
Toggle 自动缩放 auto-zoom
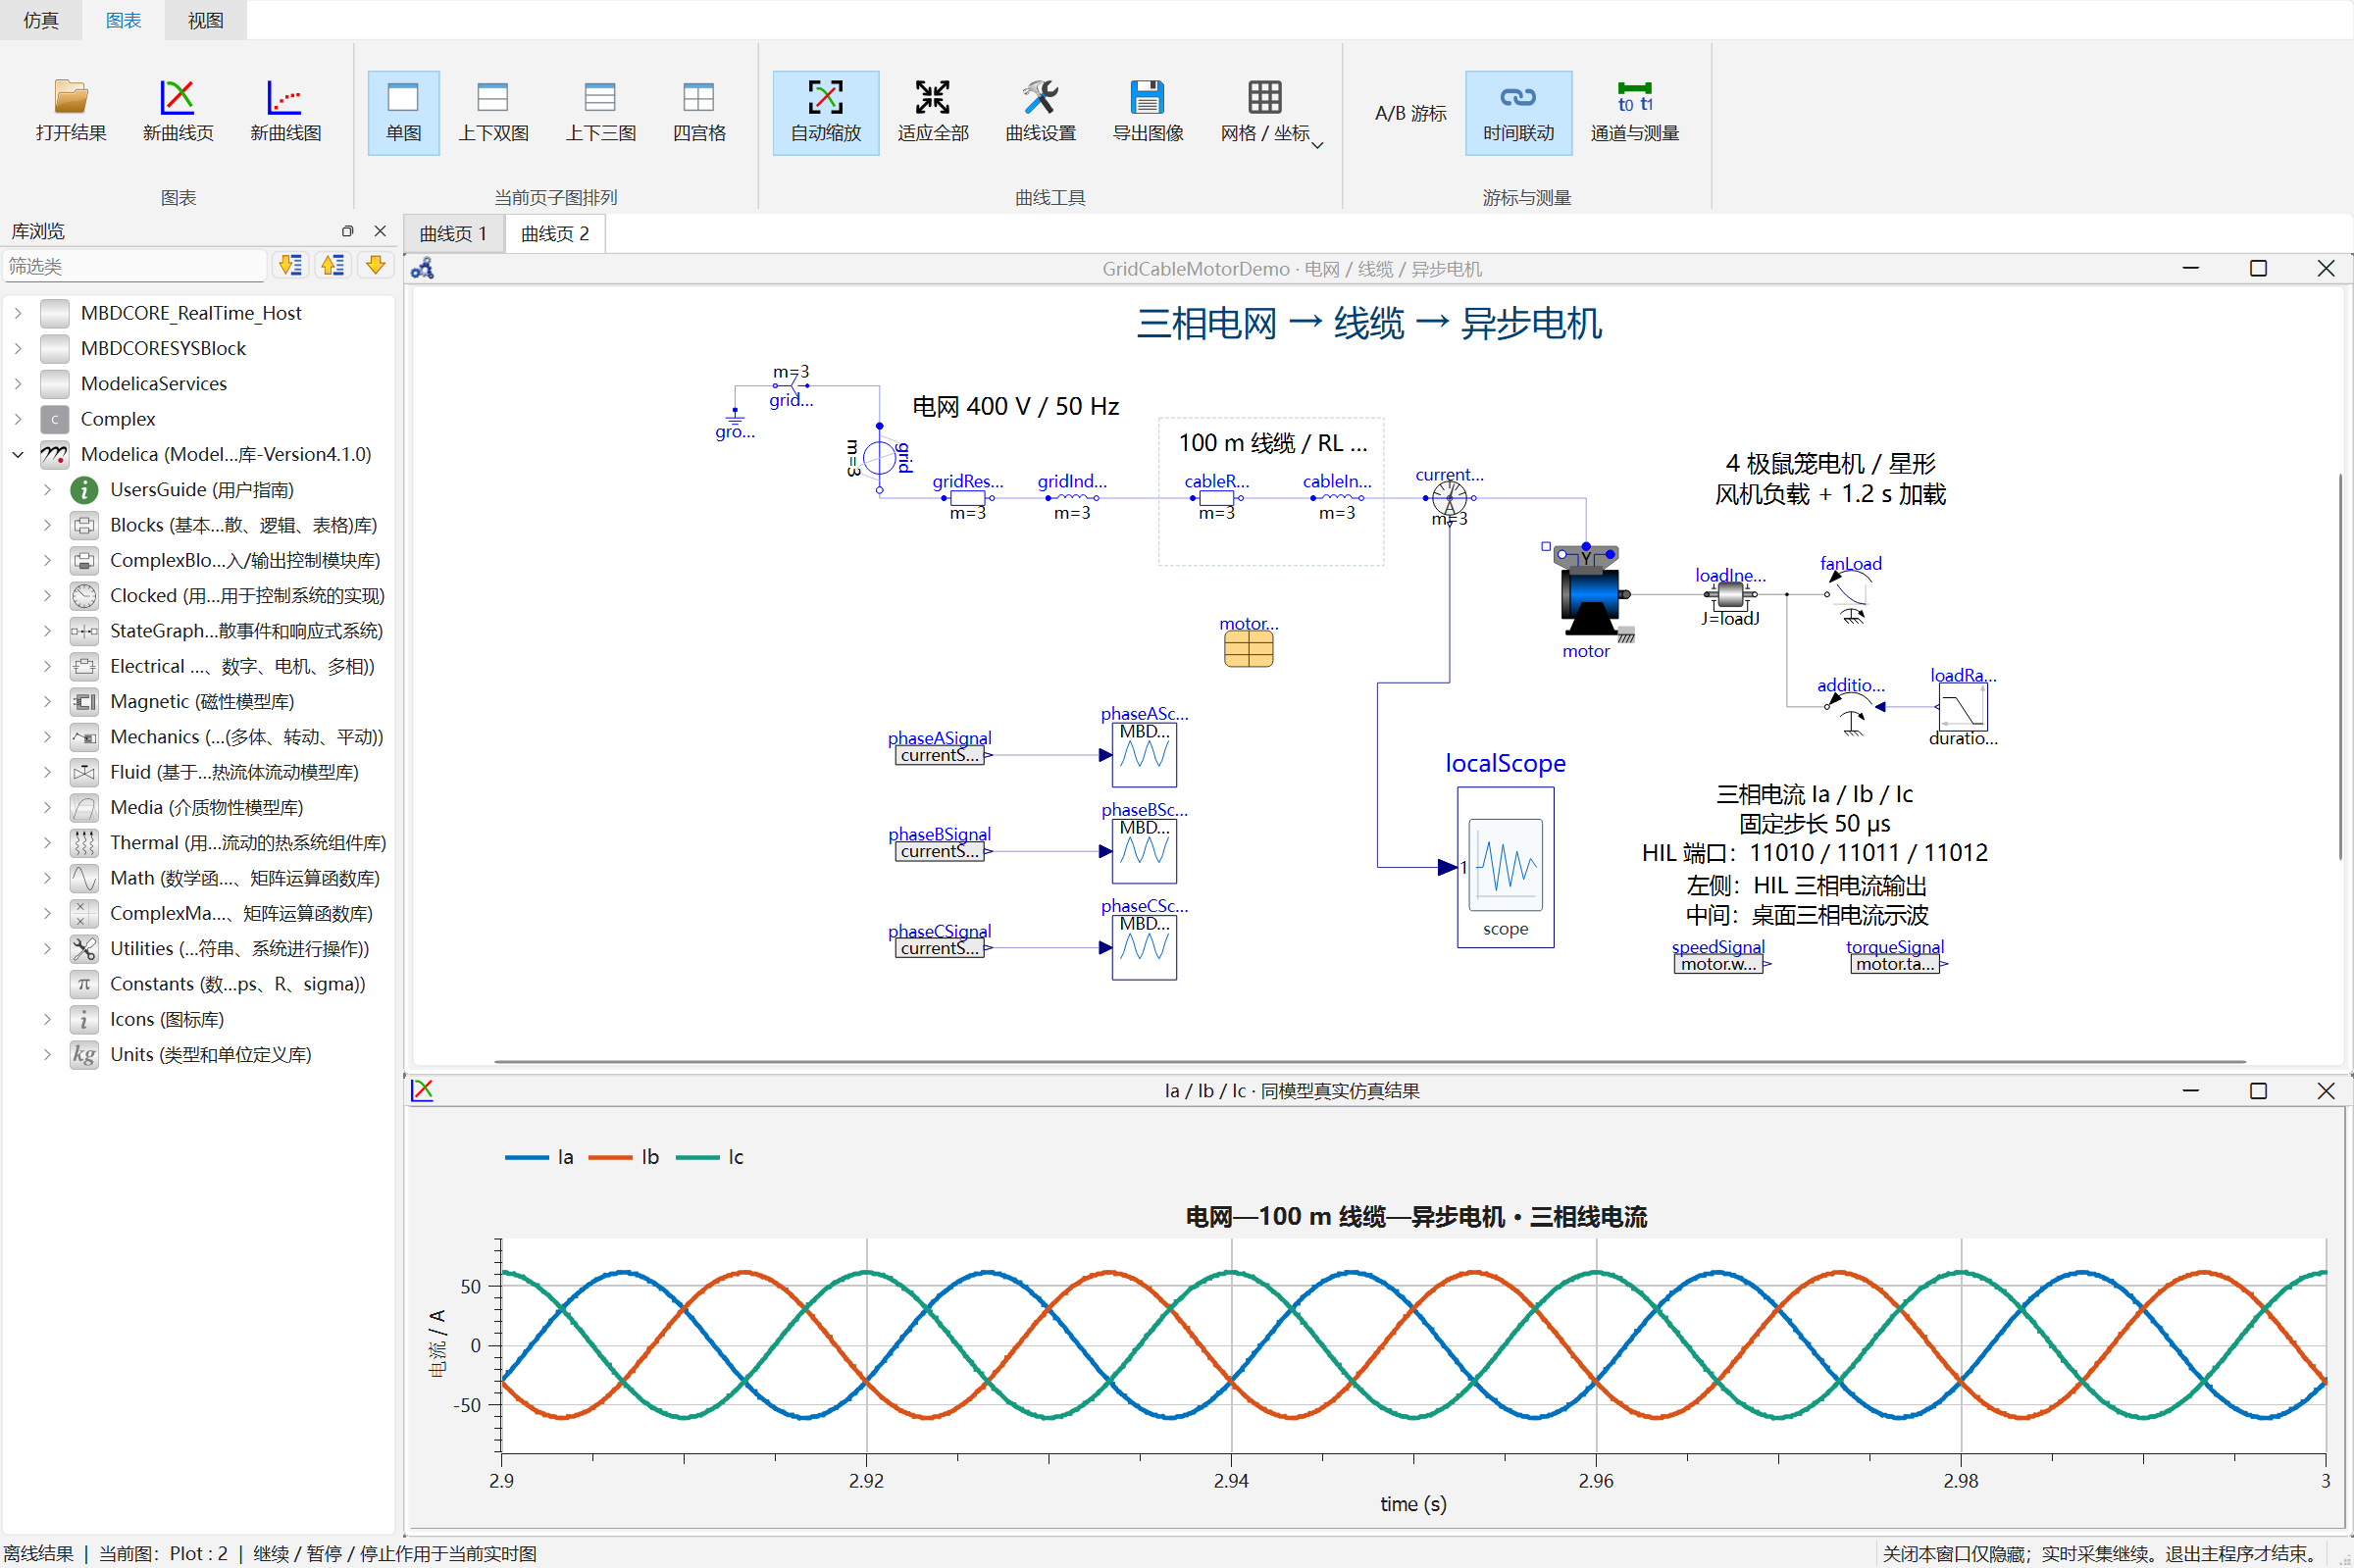825,111
